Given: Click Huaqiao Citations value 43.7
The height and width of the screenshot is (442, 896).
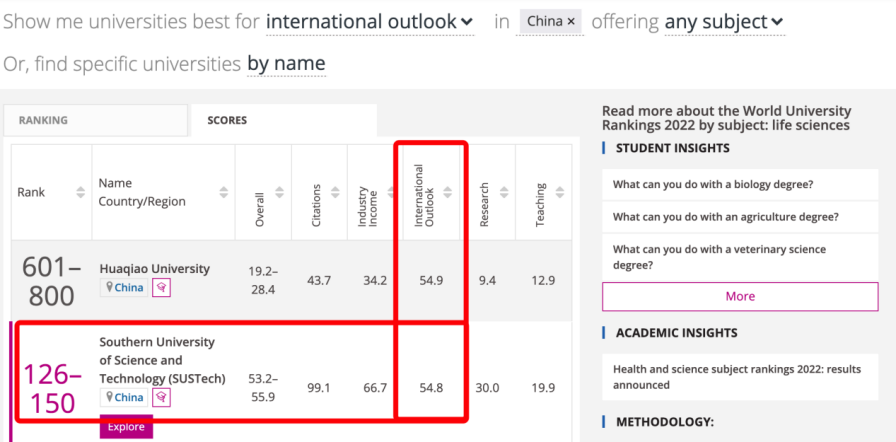Looking at the screenshot, I should click(x=319, y=281).
